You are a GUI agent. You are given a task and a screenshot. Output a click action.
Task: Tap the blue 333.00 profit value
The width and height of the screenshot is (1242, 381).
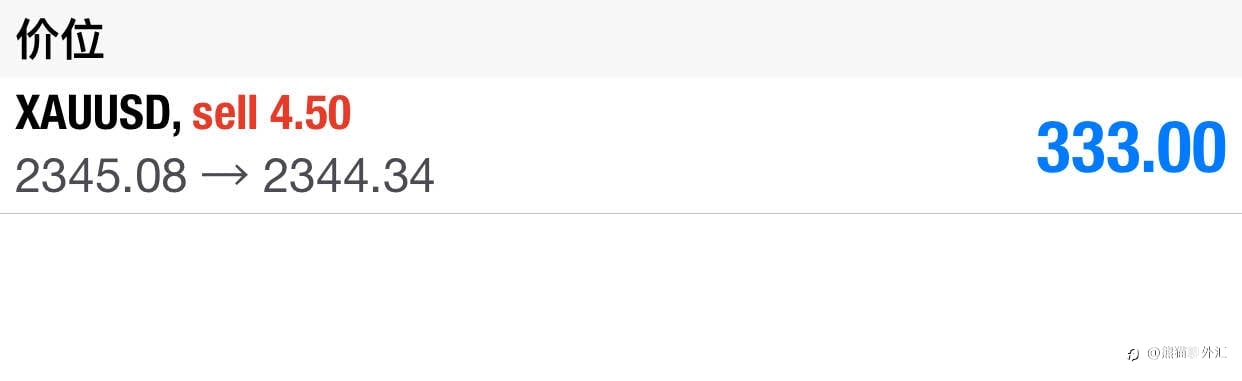click(1131, 147)
